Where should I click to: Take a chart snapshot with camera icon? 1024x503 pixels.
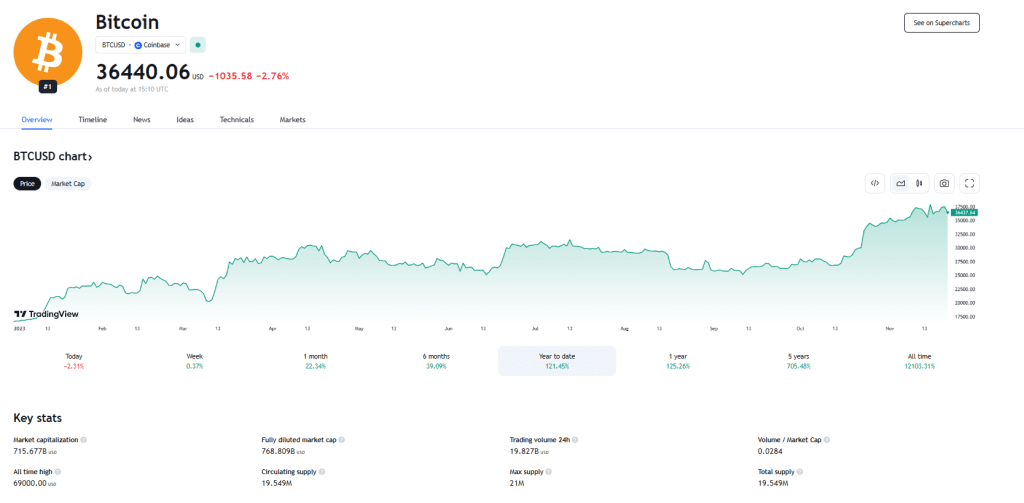pos(944,183)
